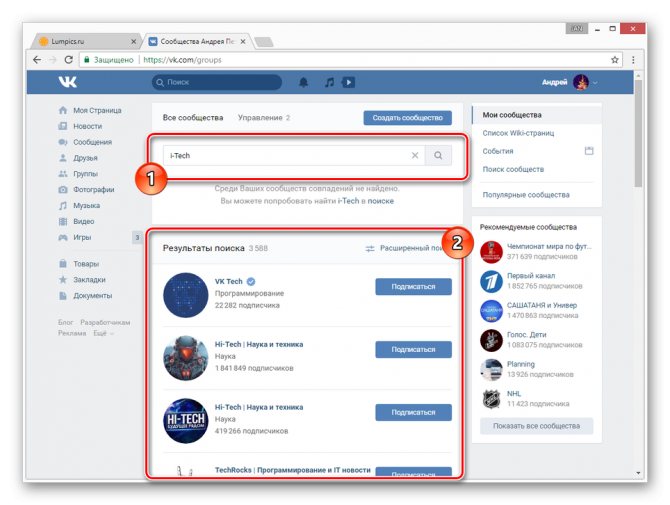Subscribe to Hi-Tech with 1 841 849 followers
Screen dimensions: 670x505
tap(413, 349)
